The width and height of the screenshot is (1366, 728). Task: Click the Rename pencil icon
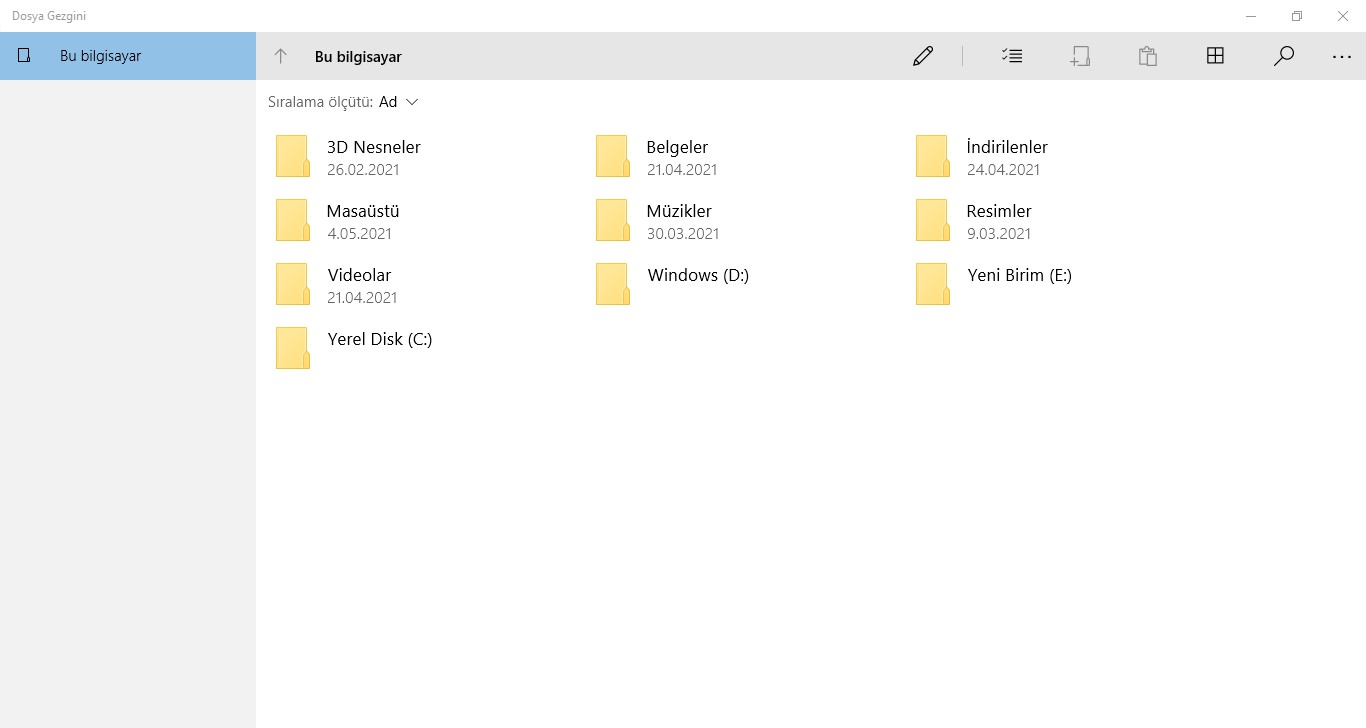[x=923, y=56]
